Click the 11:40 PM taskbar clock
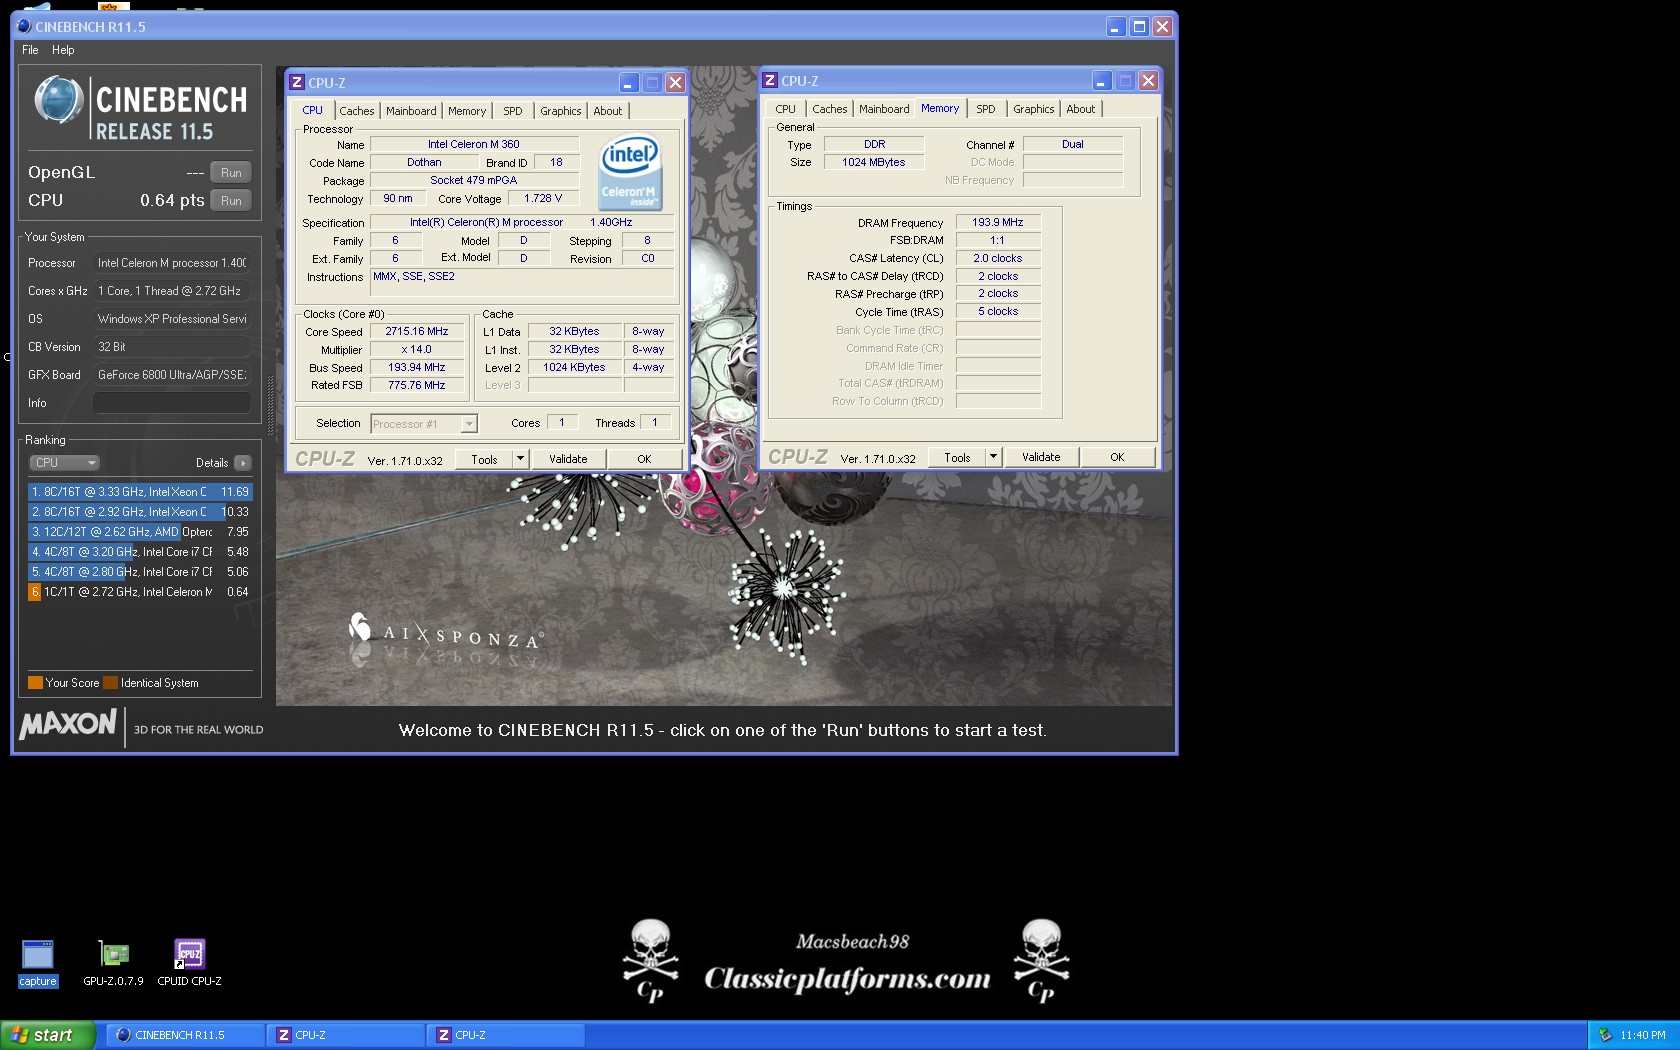 click(x=1643, y=1035)
